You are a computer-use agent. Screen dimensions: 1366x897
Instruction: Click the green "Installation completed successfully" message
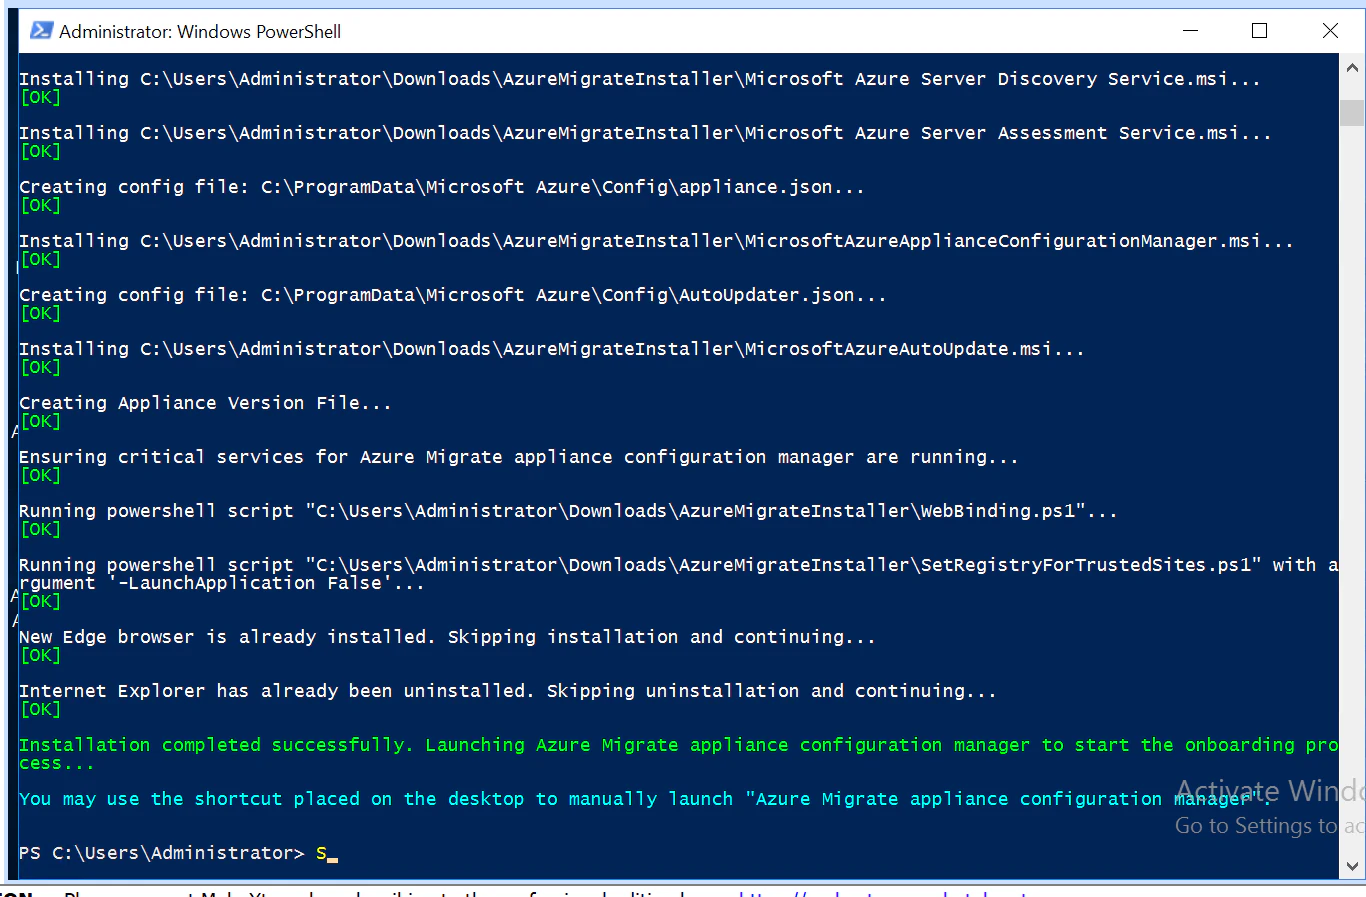[678, 754]
